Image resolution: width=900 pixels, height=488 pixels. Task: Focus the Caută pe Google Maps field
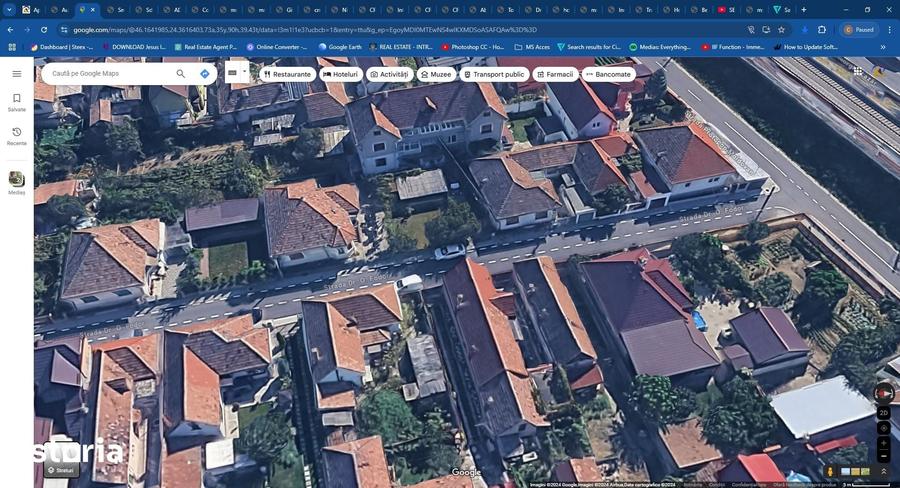109,73
